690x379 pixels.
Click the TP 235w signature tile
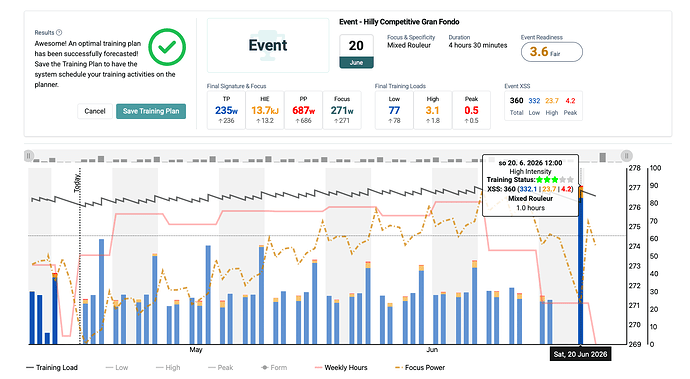(x=226, y=110)
